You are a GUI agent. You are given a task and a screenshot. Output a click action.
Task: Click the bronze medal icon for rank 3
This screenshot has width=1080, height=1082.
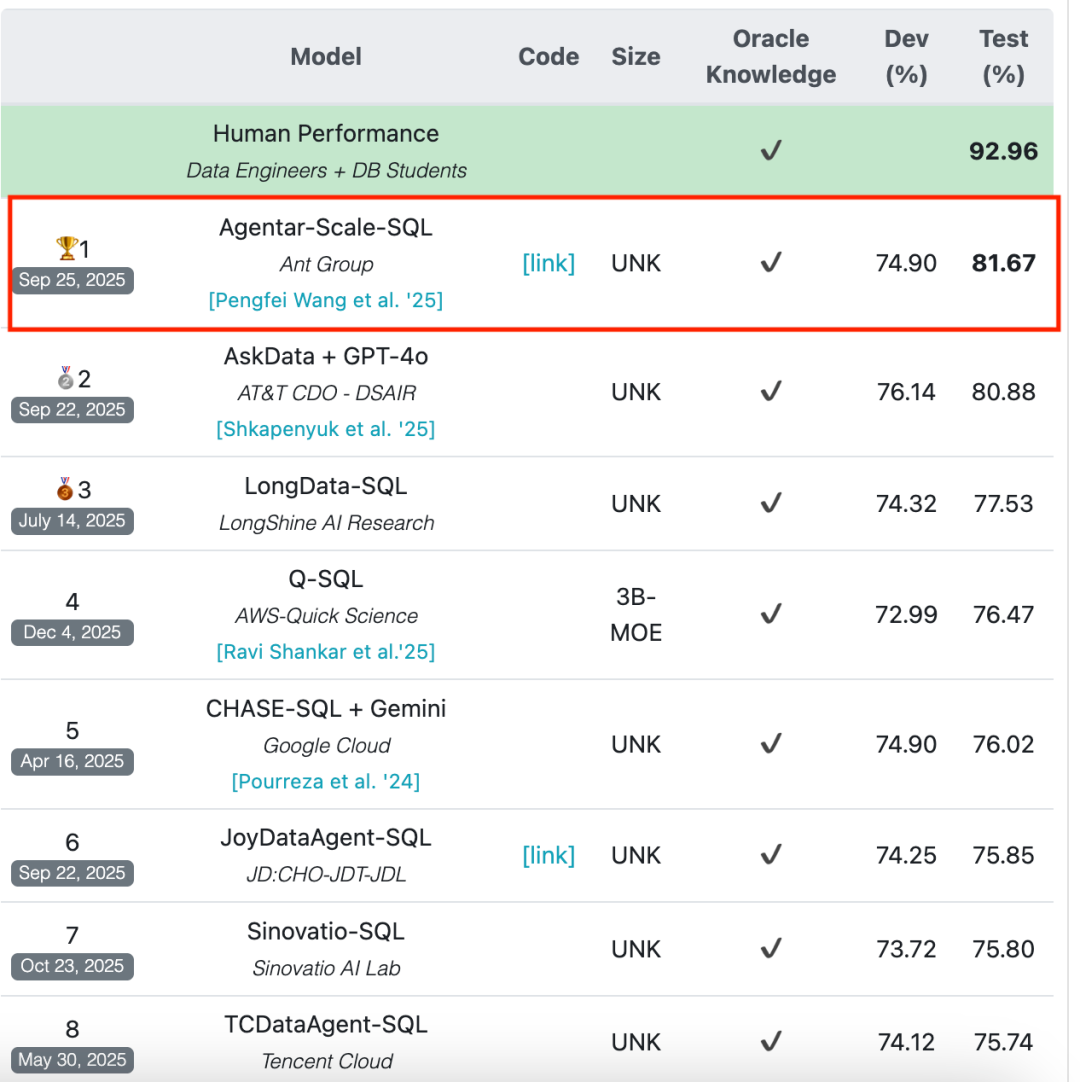pos(66,489)
